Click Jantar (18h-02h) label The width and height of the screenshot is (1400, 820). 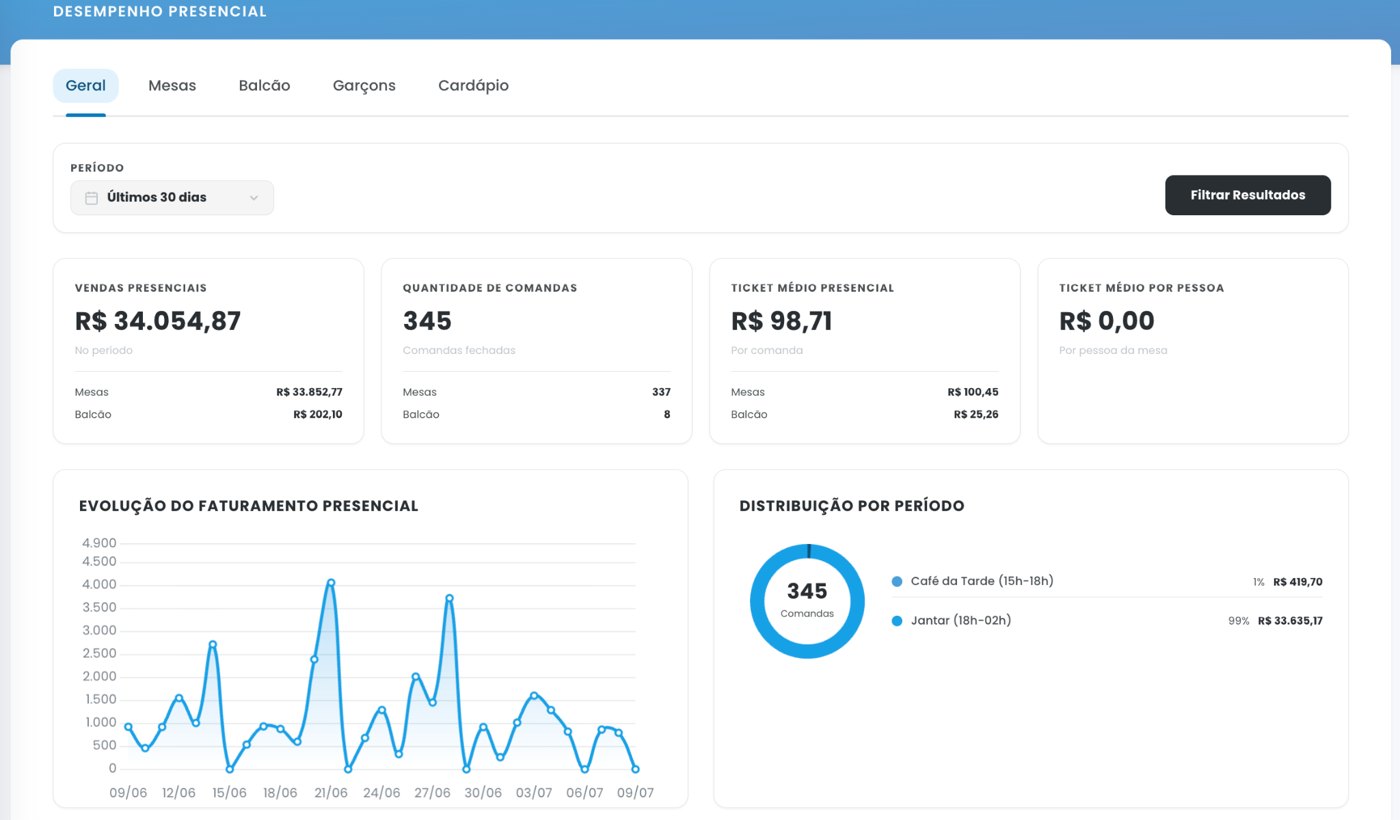[x=961, y=621]
